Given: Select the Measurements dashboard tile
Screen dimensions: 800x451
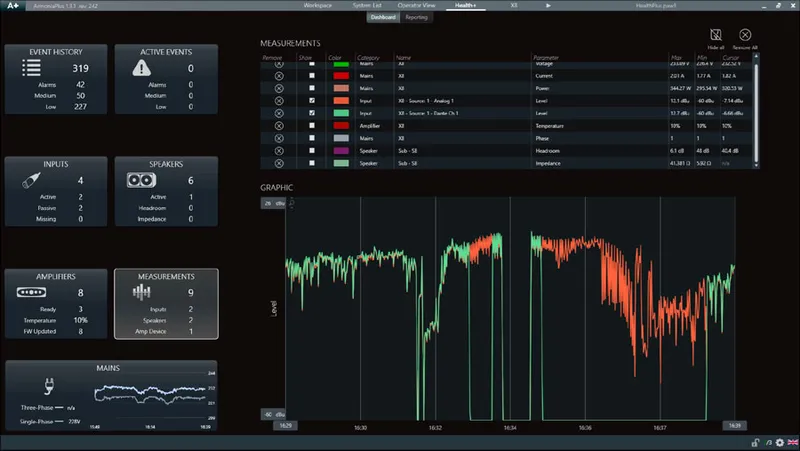Looking at the screenshot, I should click(x=166, y=304).
